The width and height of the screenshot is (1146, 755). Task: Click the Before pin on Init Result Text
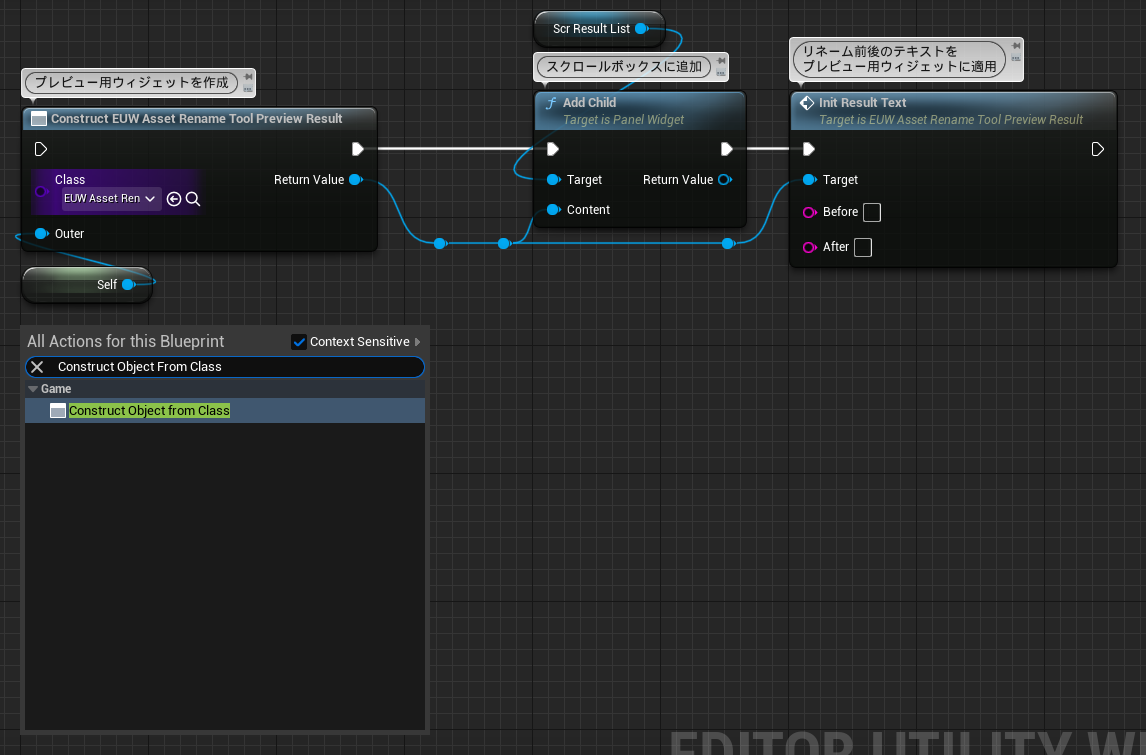(809, 212)
